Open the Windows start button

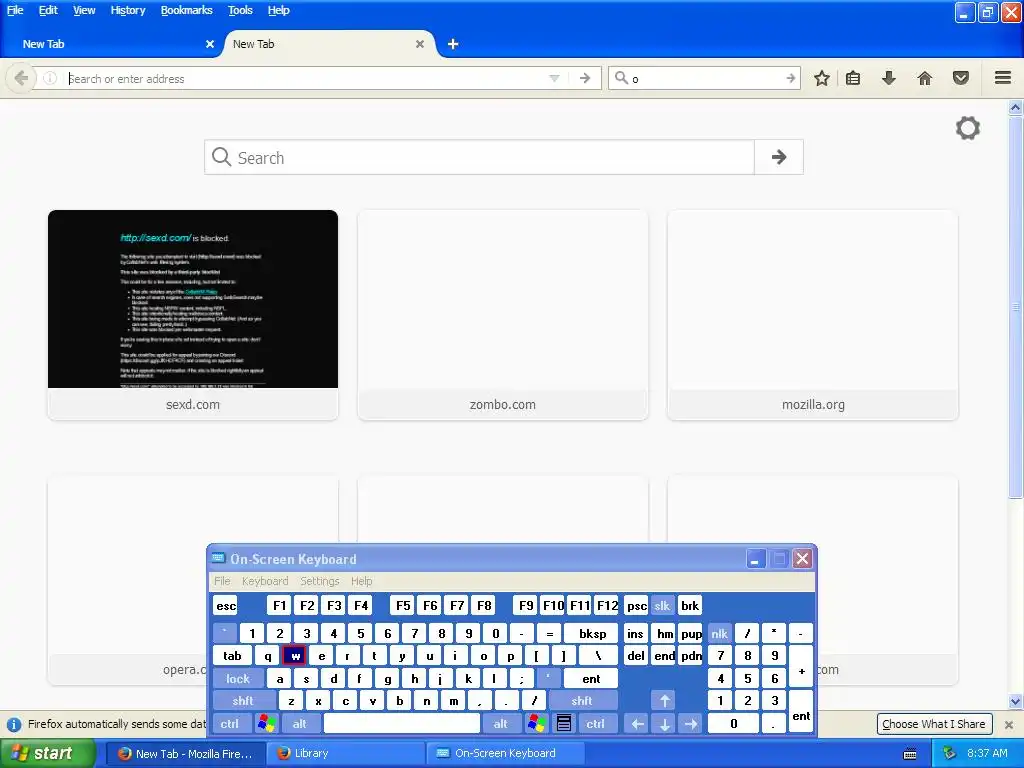point(47,753)
